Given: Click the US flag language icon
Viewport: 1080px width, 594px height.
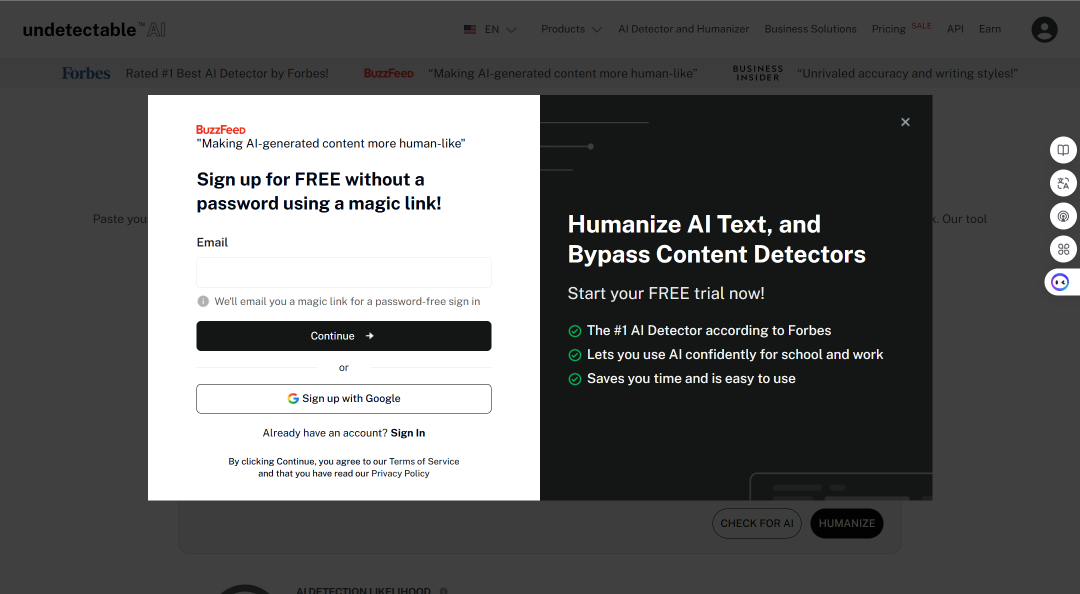Looking at the screenshot, I should pyautogui.click(x=470, y=30).
